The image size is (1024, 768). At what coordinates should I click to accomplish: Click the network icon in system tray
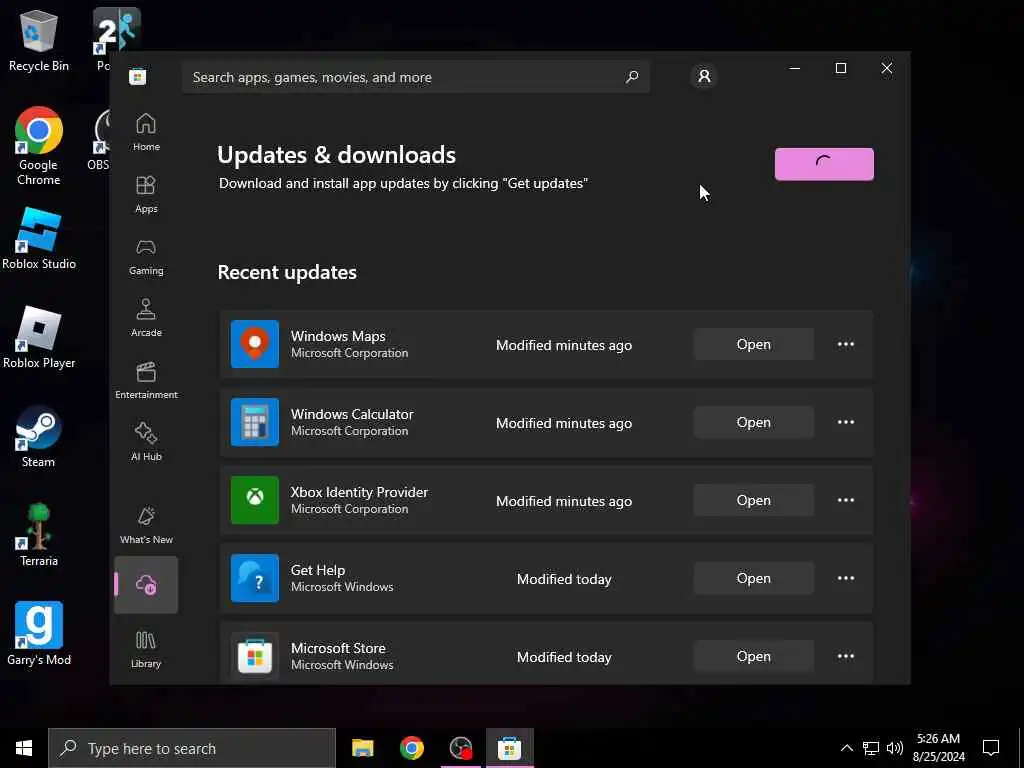(871, 748)
